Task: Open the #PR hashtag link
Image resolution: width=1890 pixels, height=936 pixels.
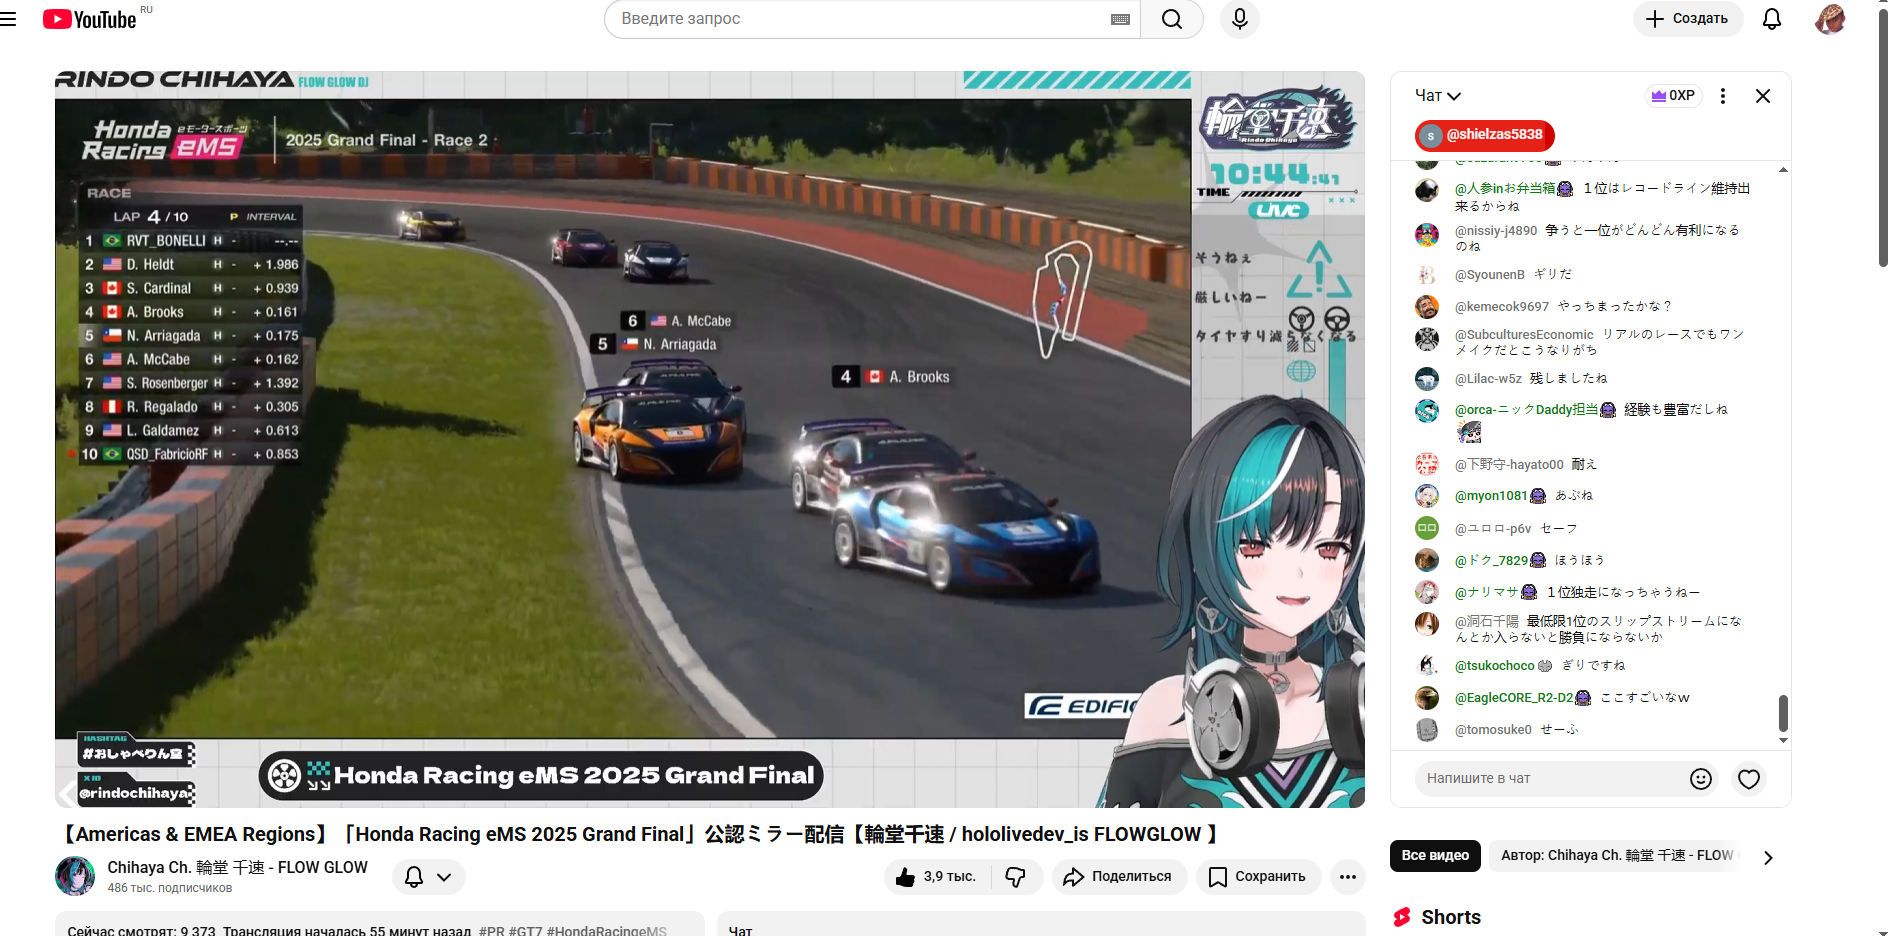Action: pos(491,930)
